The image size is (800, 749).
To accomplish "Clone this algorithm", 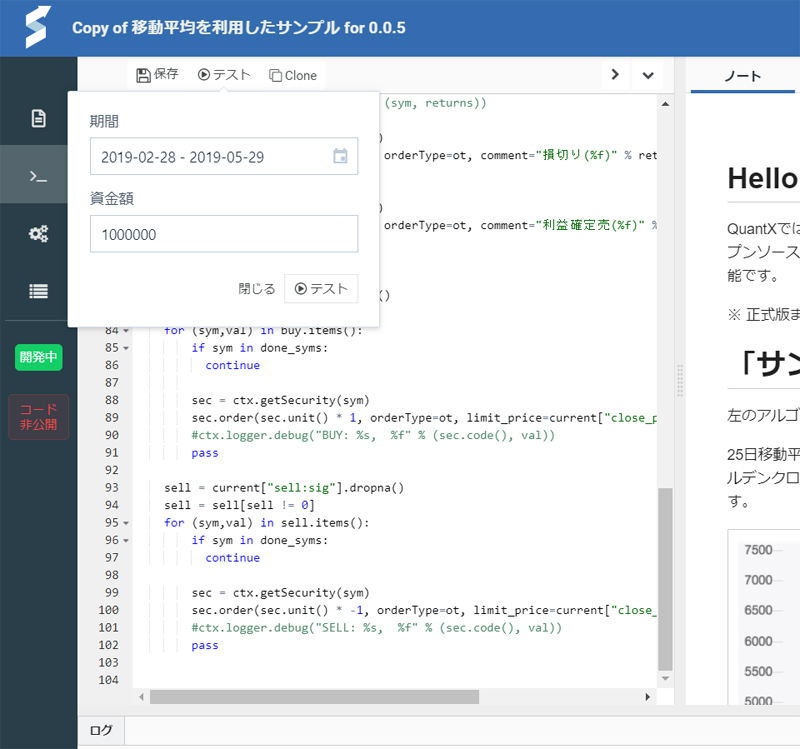I will tap(293, 76).
